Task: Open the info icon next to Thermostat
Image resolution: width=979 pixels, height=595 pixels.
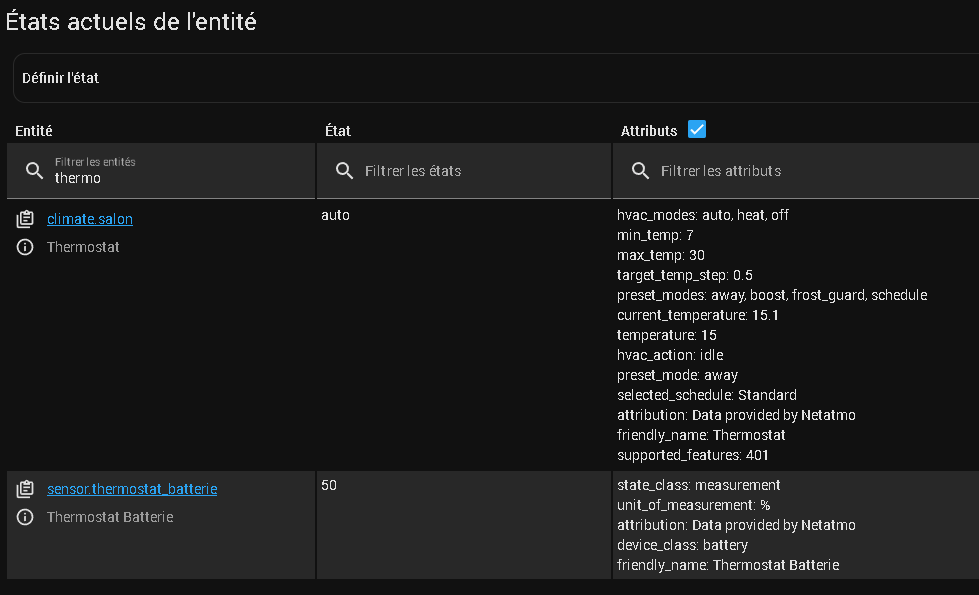Action: [x=26, y=247]
